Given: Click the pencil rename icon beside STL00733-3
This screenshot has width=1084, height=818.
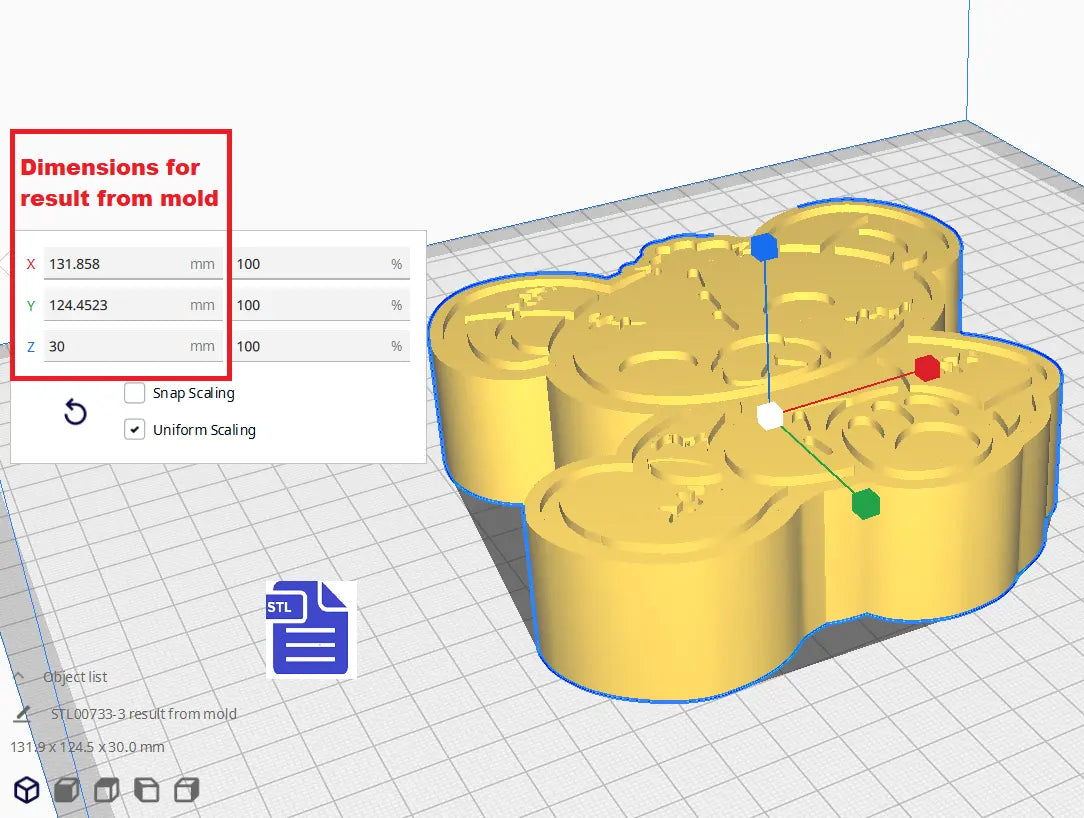Looking at the screenshot, I should click(22, 714).
